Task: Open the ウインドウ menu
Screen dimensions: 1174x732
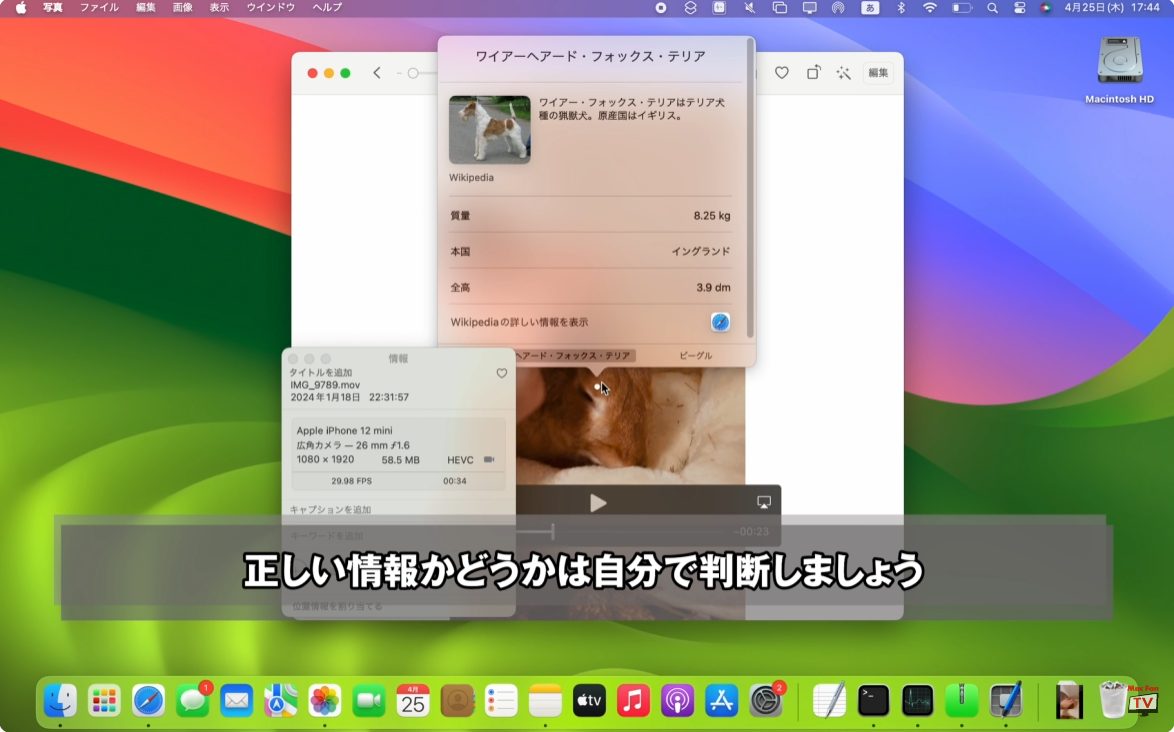Action: click(271, 7)
